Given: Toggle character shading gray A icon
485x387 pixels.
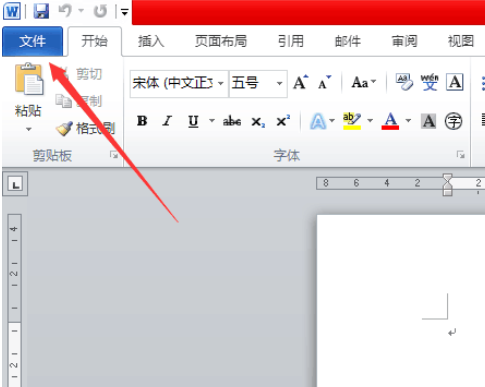Looking at the screenshot, I should point(429,121).
